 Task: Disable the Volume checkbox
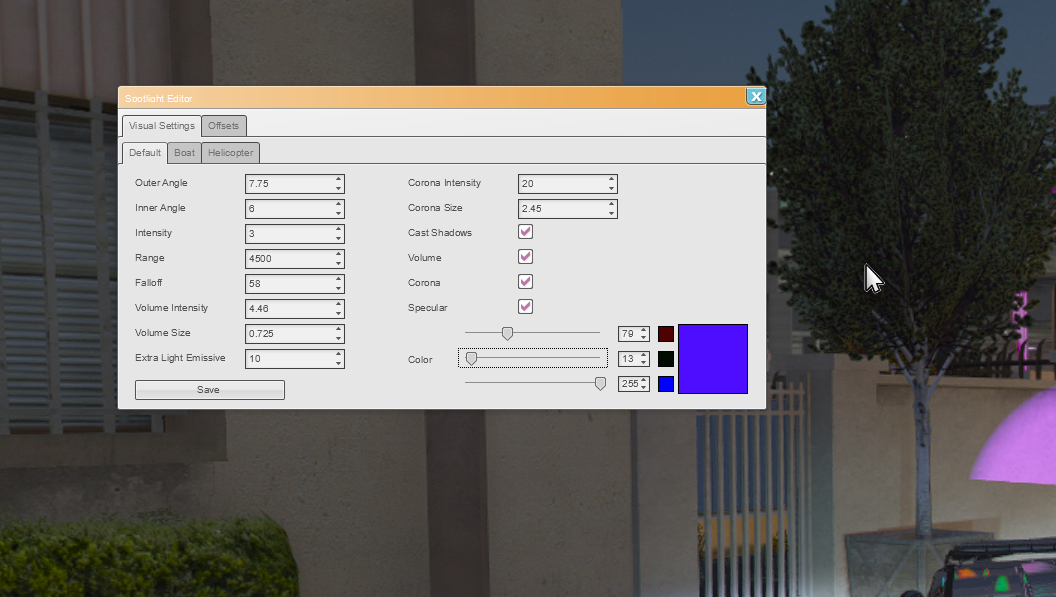(525, 257)
